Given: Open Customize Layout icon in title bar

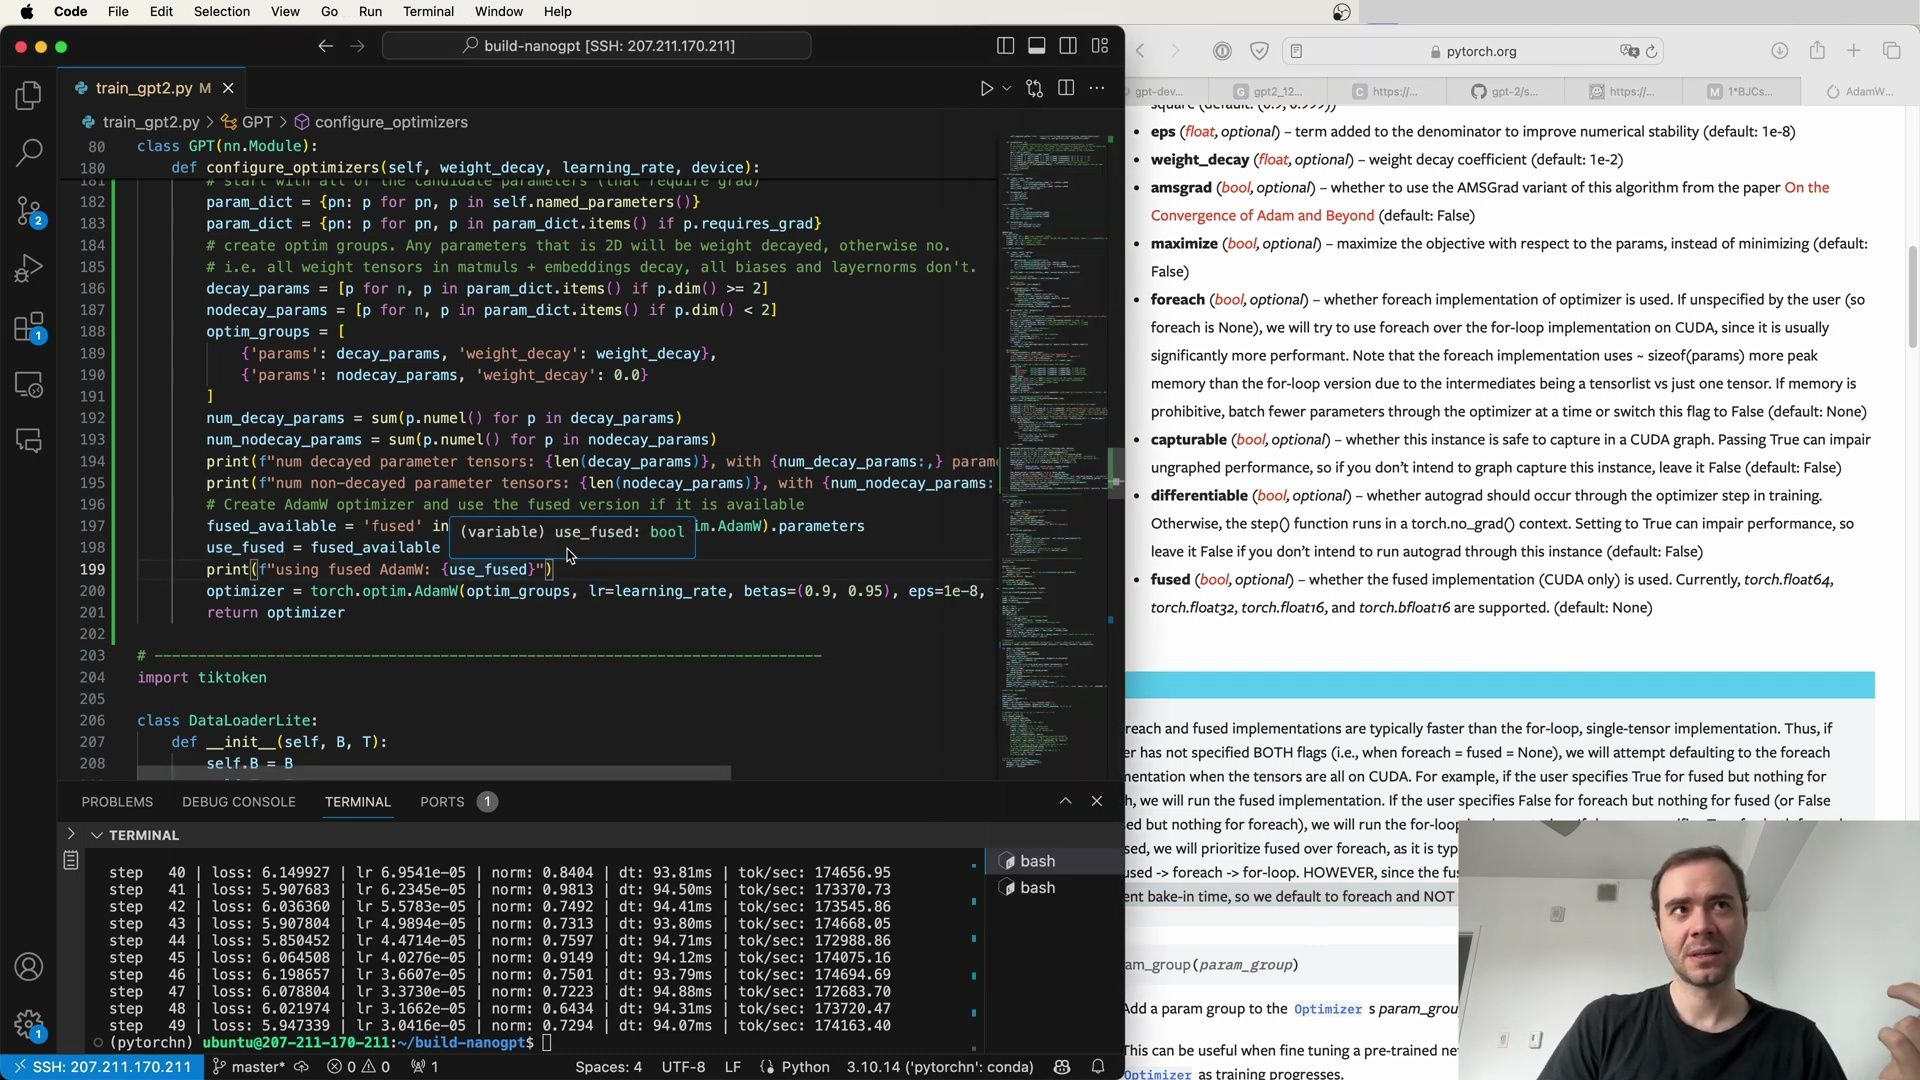Looking at the screenshot, I should 1100,46.
